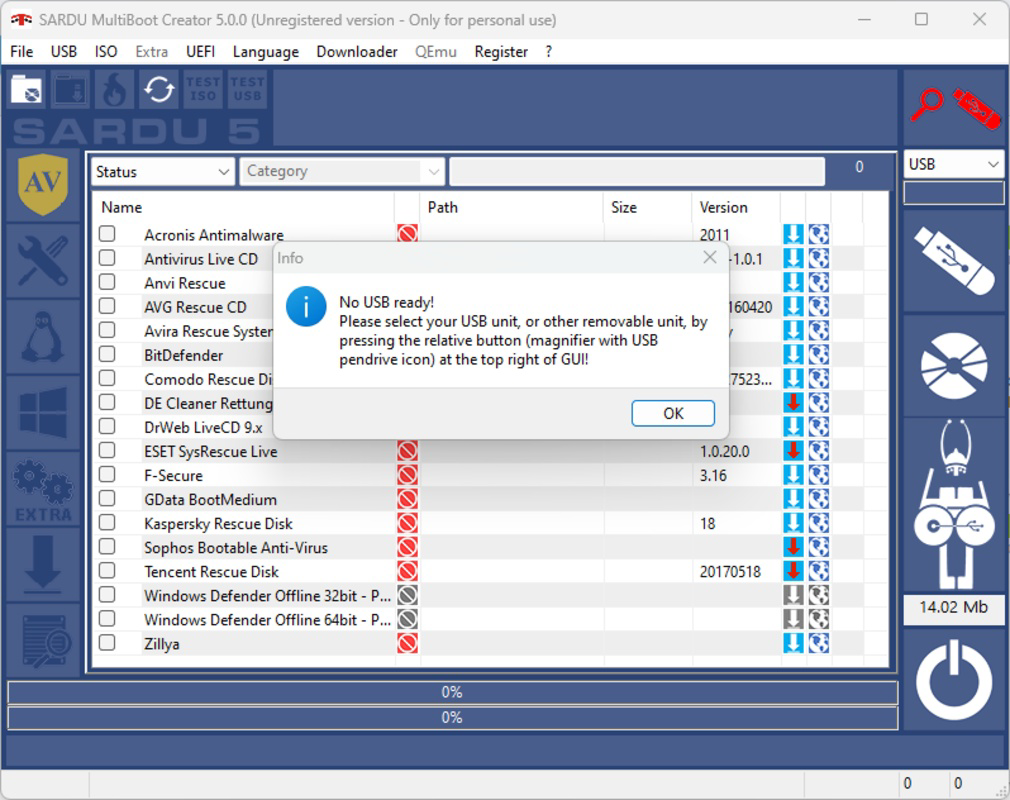Click the empty field under USB dropdown
The image size is (1010, 800).
[x=953, y=193]
